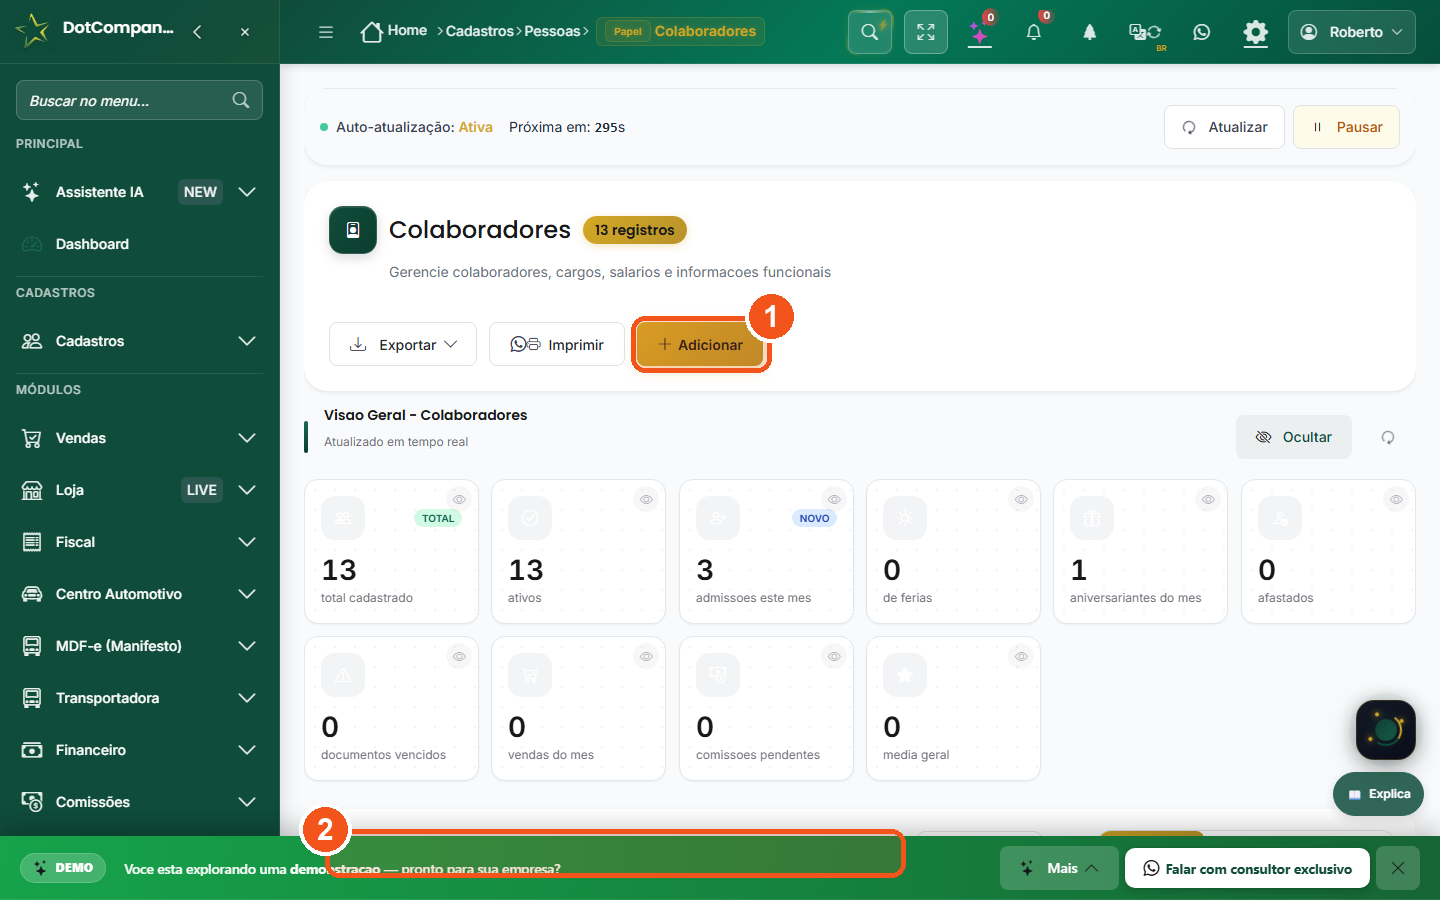This screenshot has width=1440, height=900.
Task: Open the floating assistant orb icon
Action: pyautogui.click(x=1386, y=730)
